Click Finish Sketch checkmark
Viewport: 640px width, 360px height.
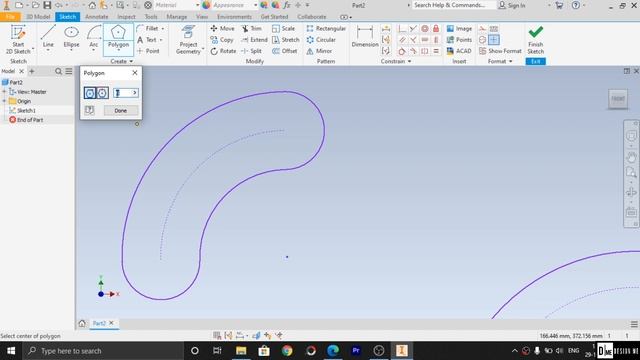(x=536, y=39)
